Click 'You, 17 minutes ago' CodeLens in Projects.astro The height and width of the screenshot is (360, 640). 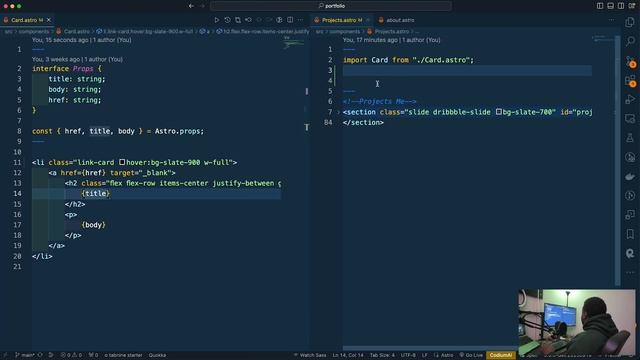[391, 40]
